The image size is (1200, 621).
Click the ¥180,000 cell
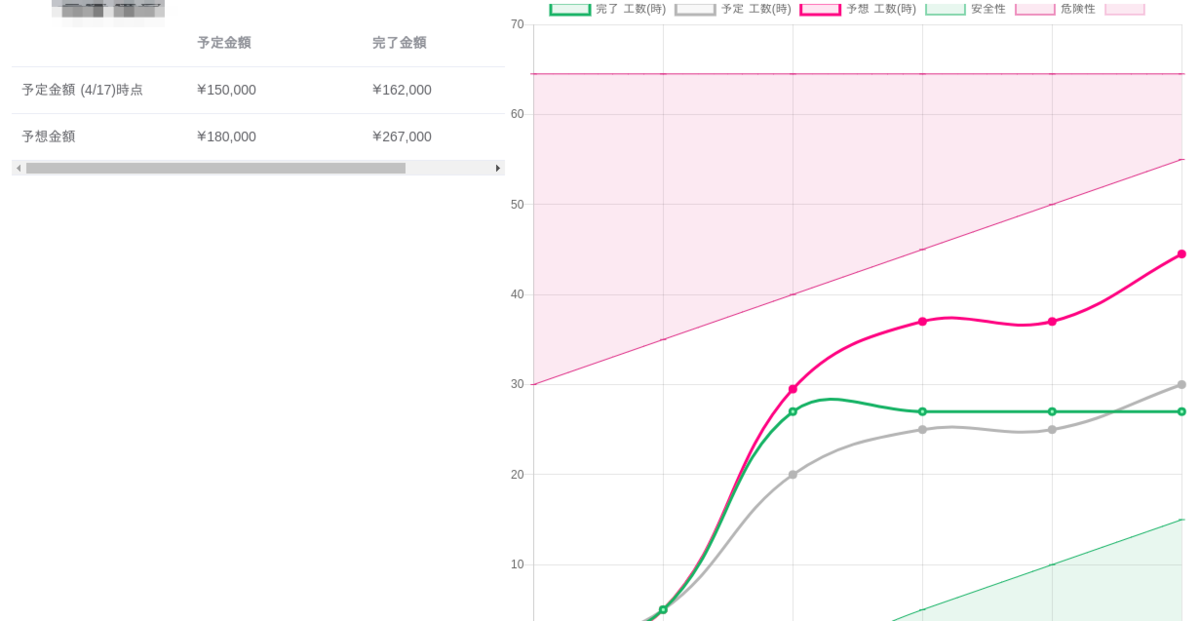tap(226, 137)
